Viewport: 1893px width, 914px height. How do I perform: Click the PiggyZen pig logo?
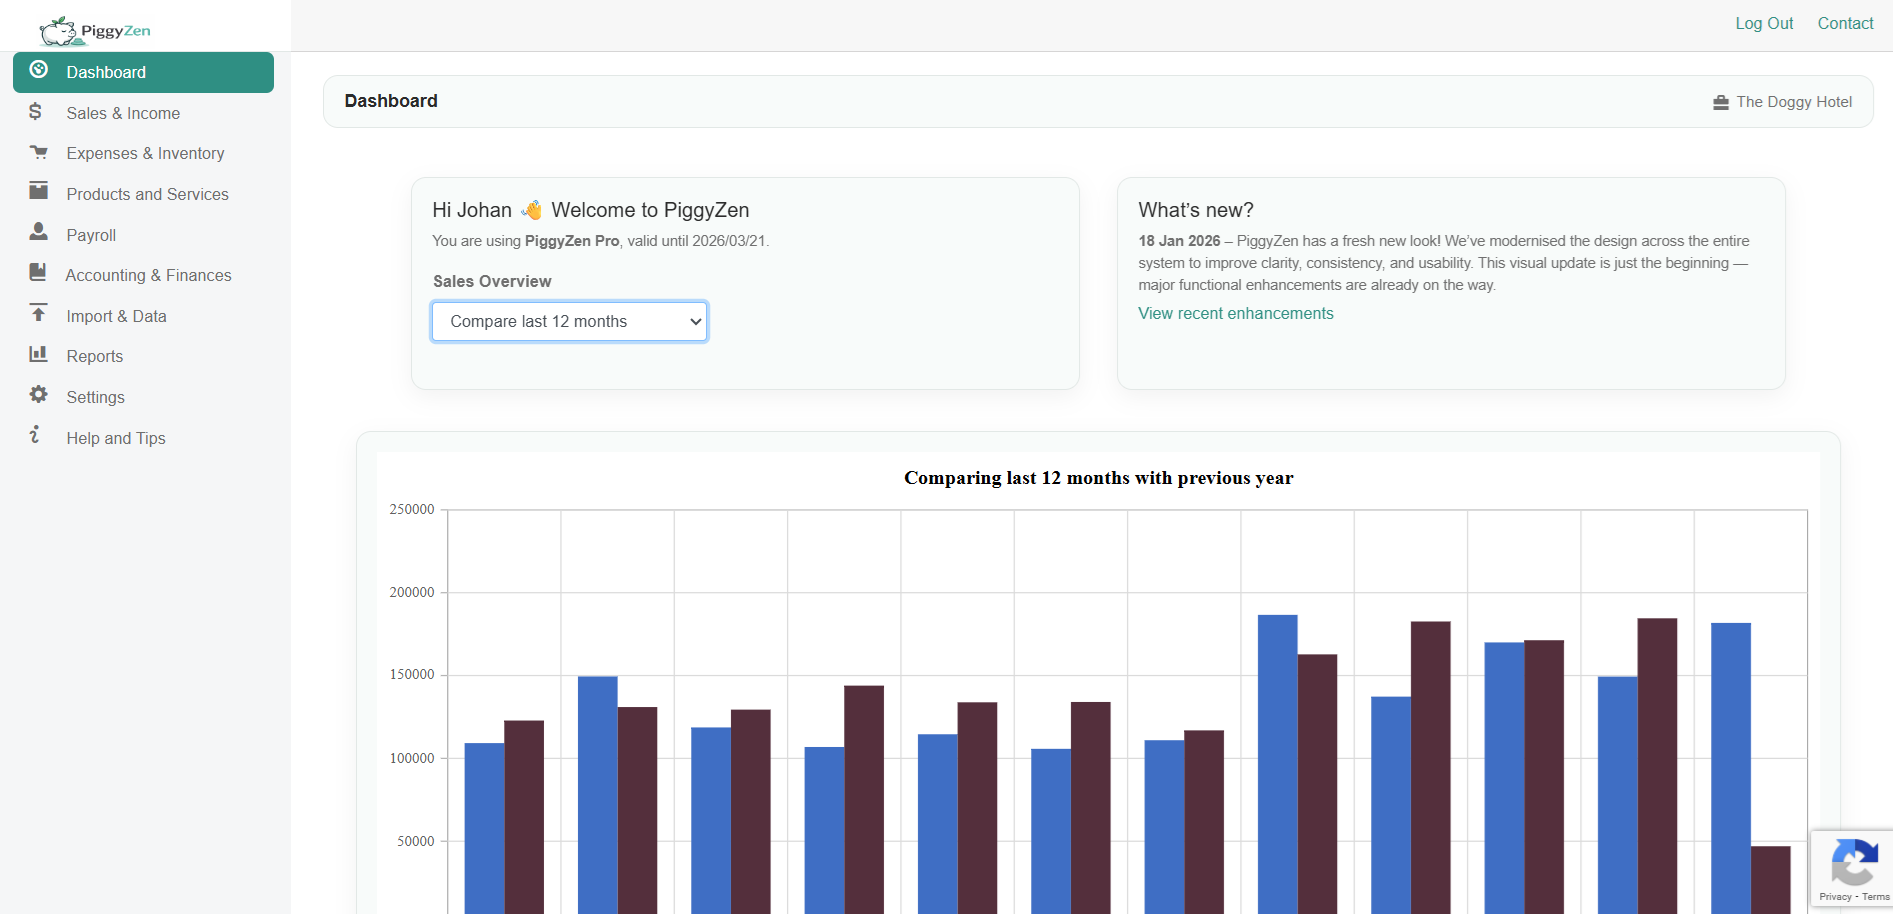point(58,31)
